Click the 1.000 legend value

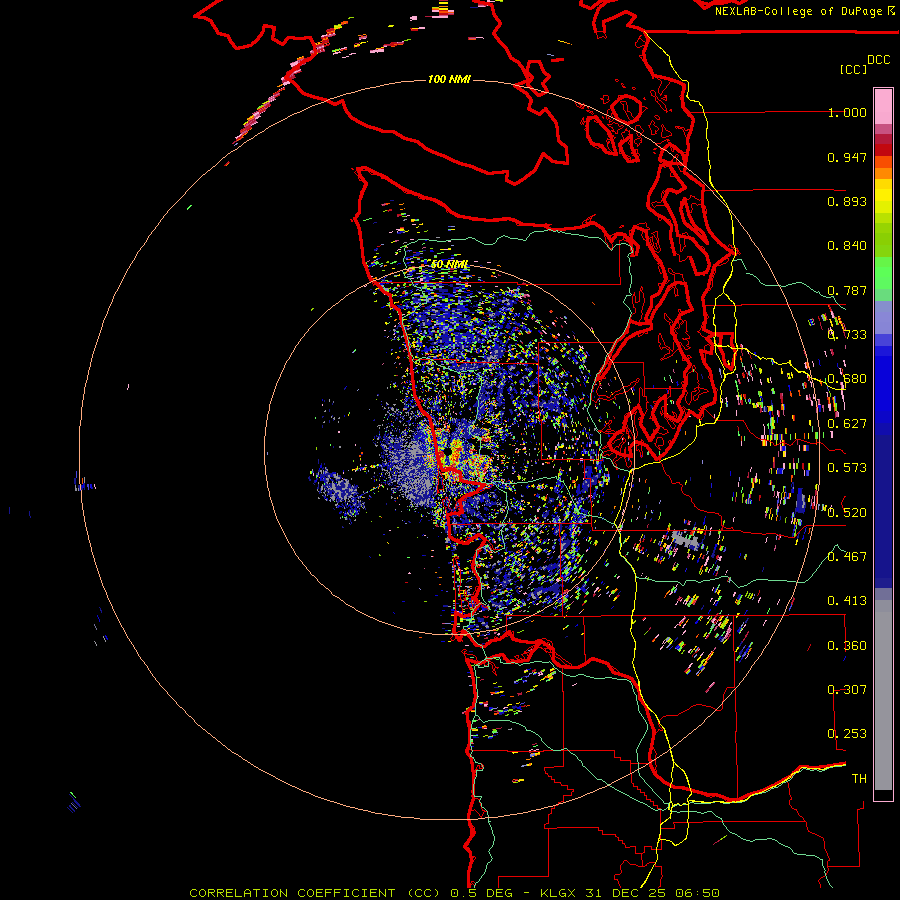847,112
